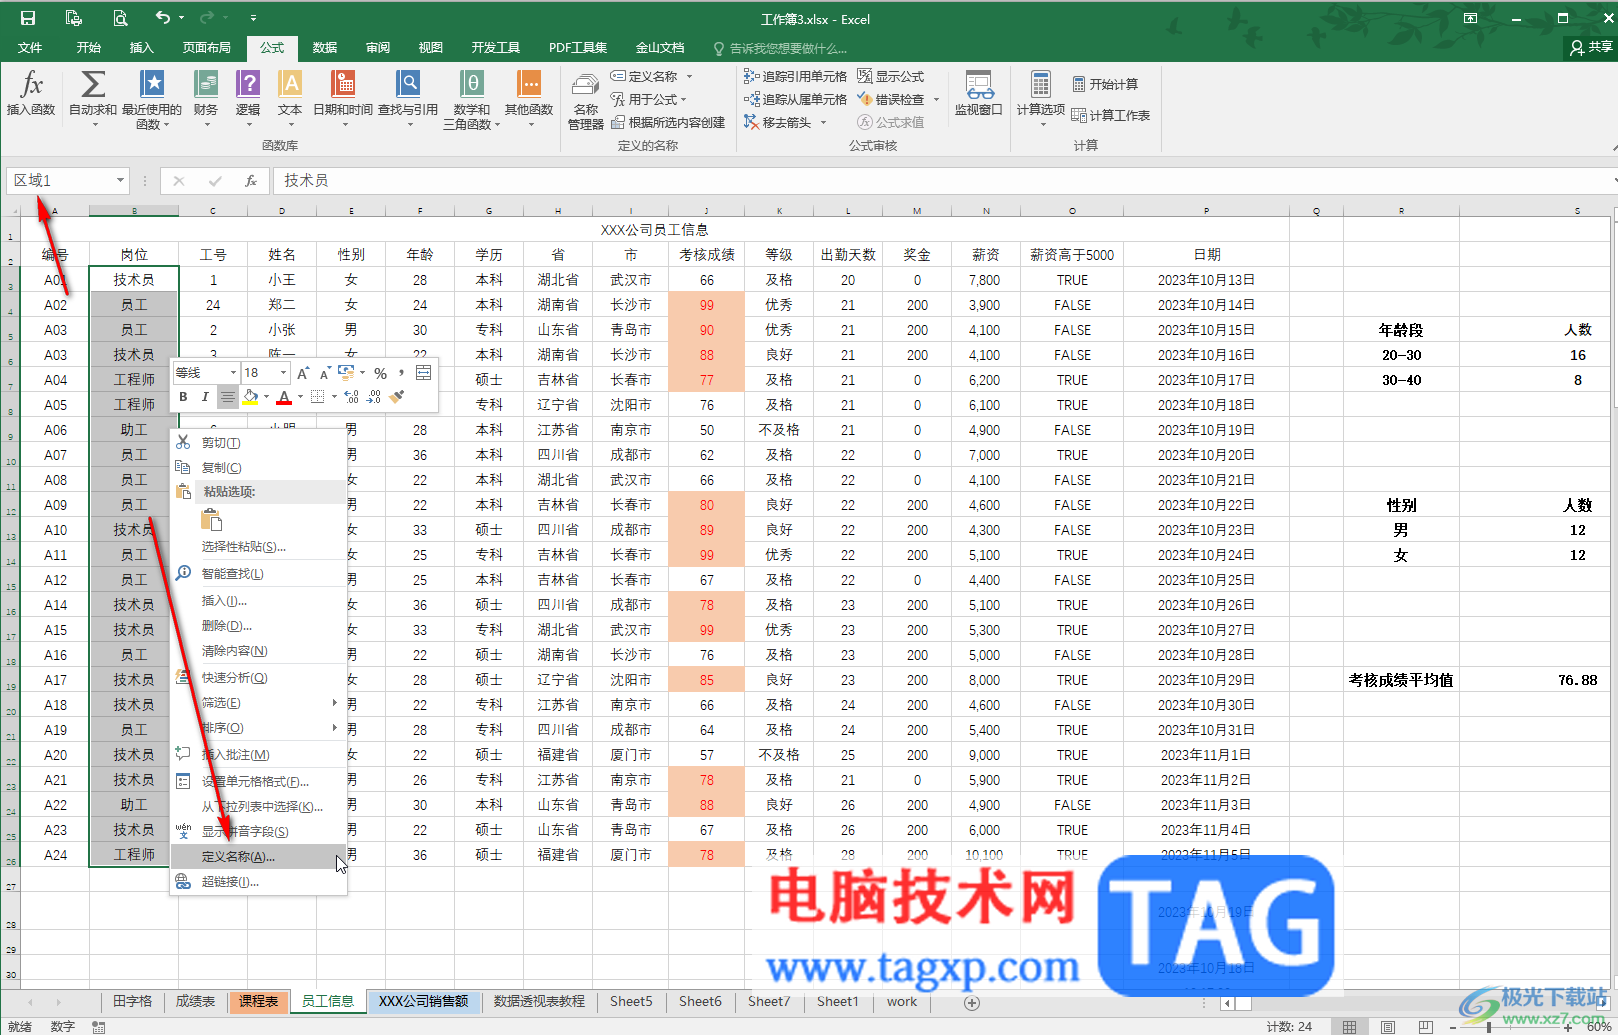Click the Format Painter brush in mini toolbar
The width and height of the screenshot is (1618, 1035).
pyautogui.click(x=397, y=397)
